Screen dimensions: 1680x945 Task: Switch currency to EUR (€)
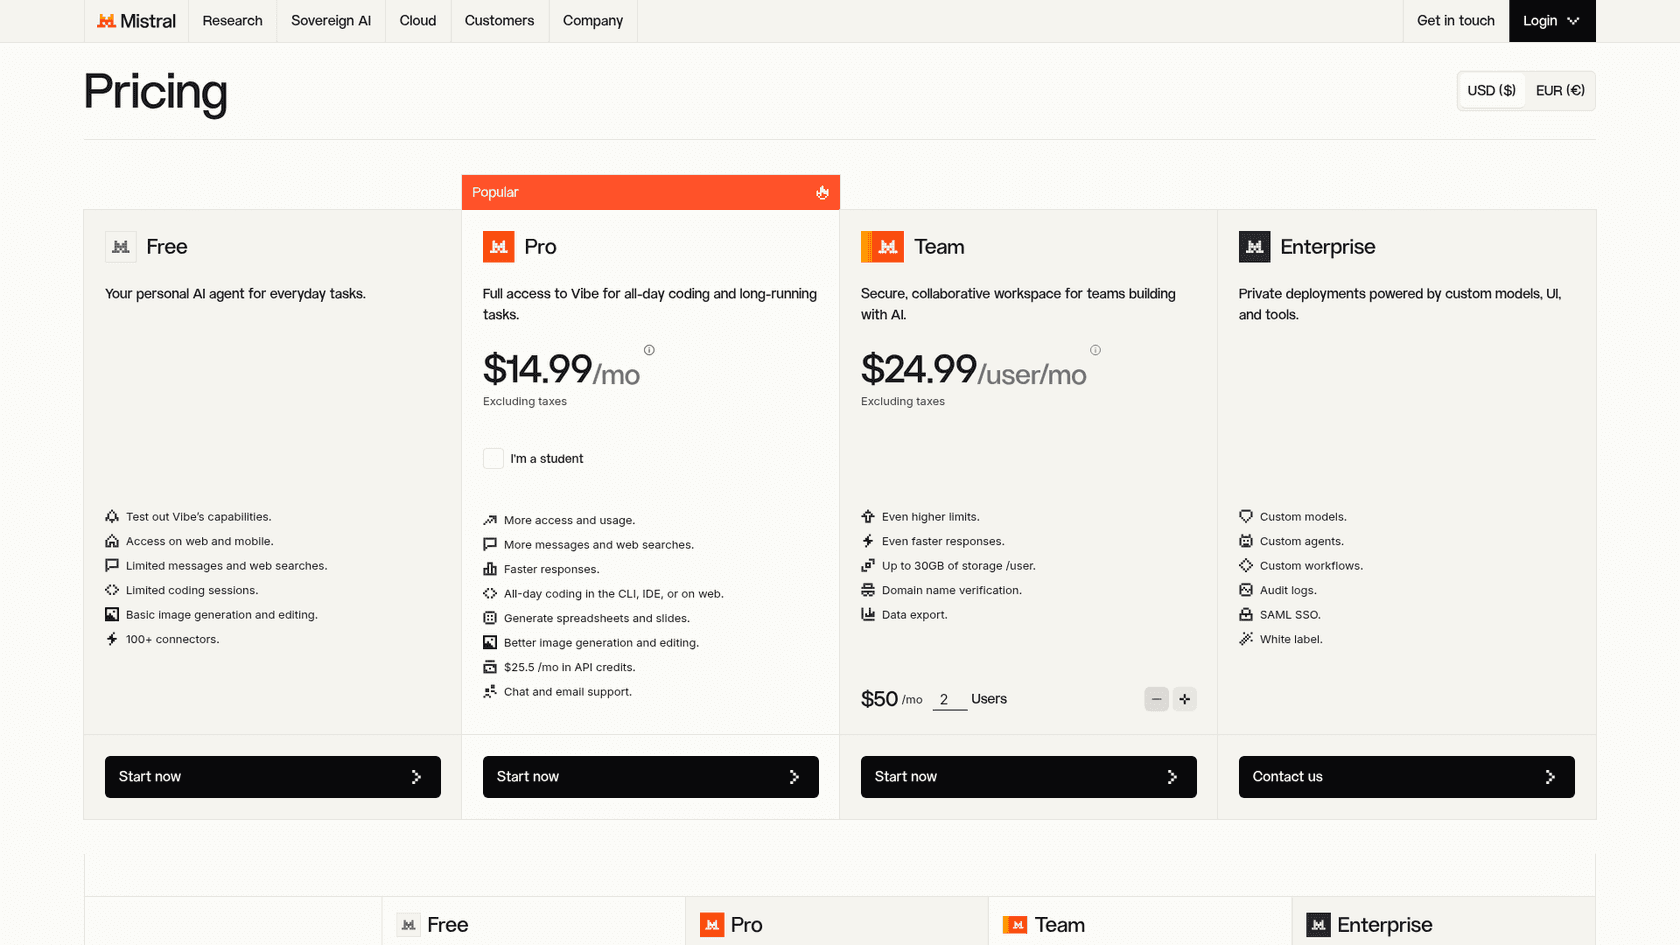click(1560, 91)
